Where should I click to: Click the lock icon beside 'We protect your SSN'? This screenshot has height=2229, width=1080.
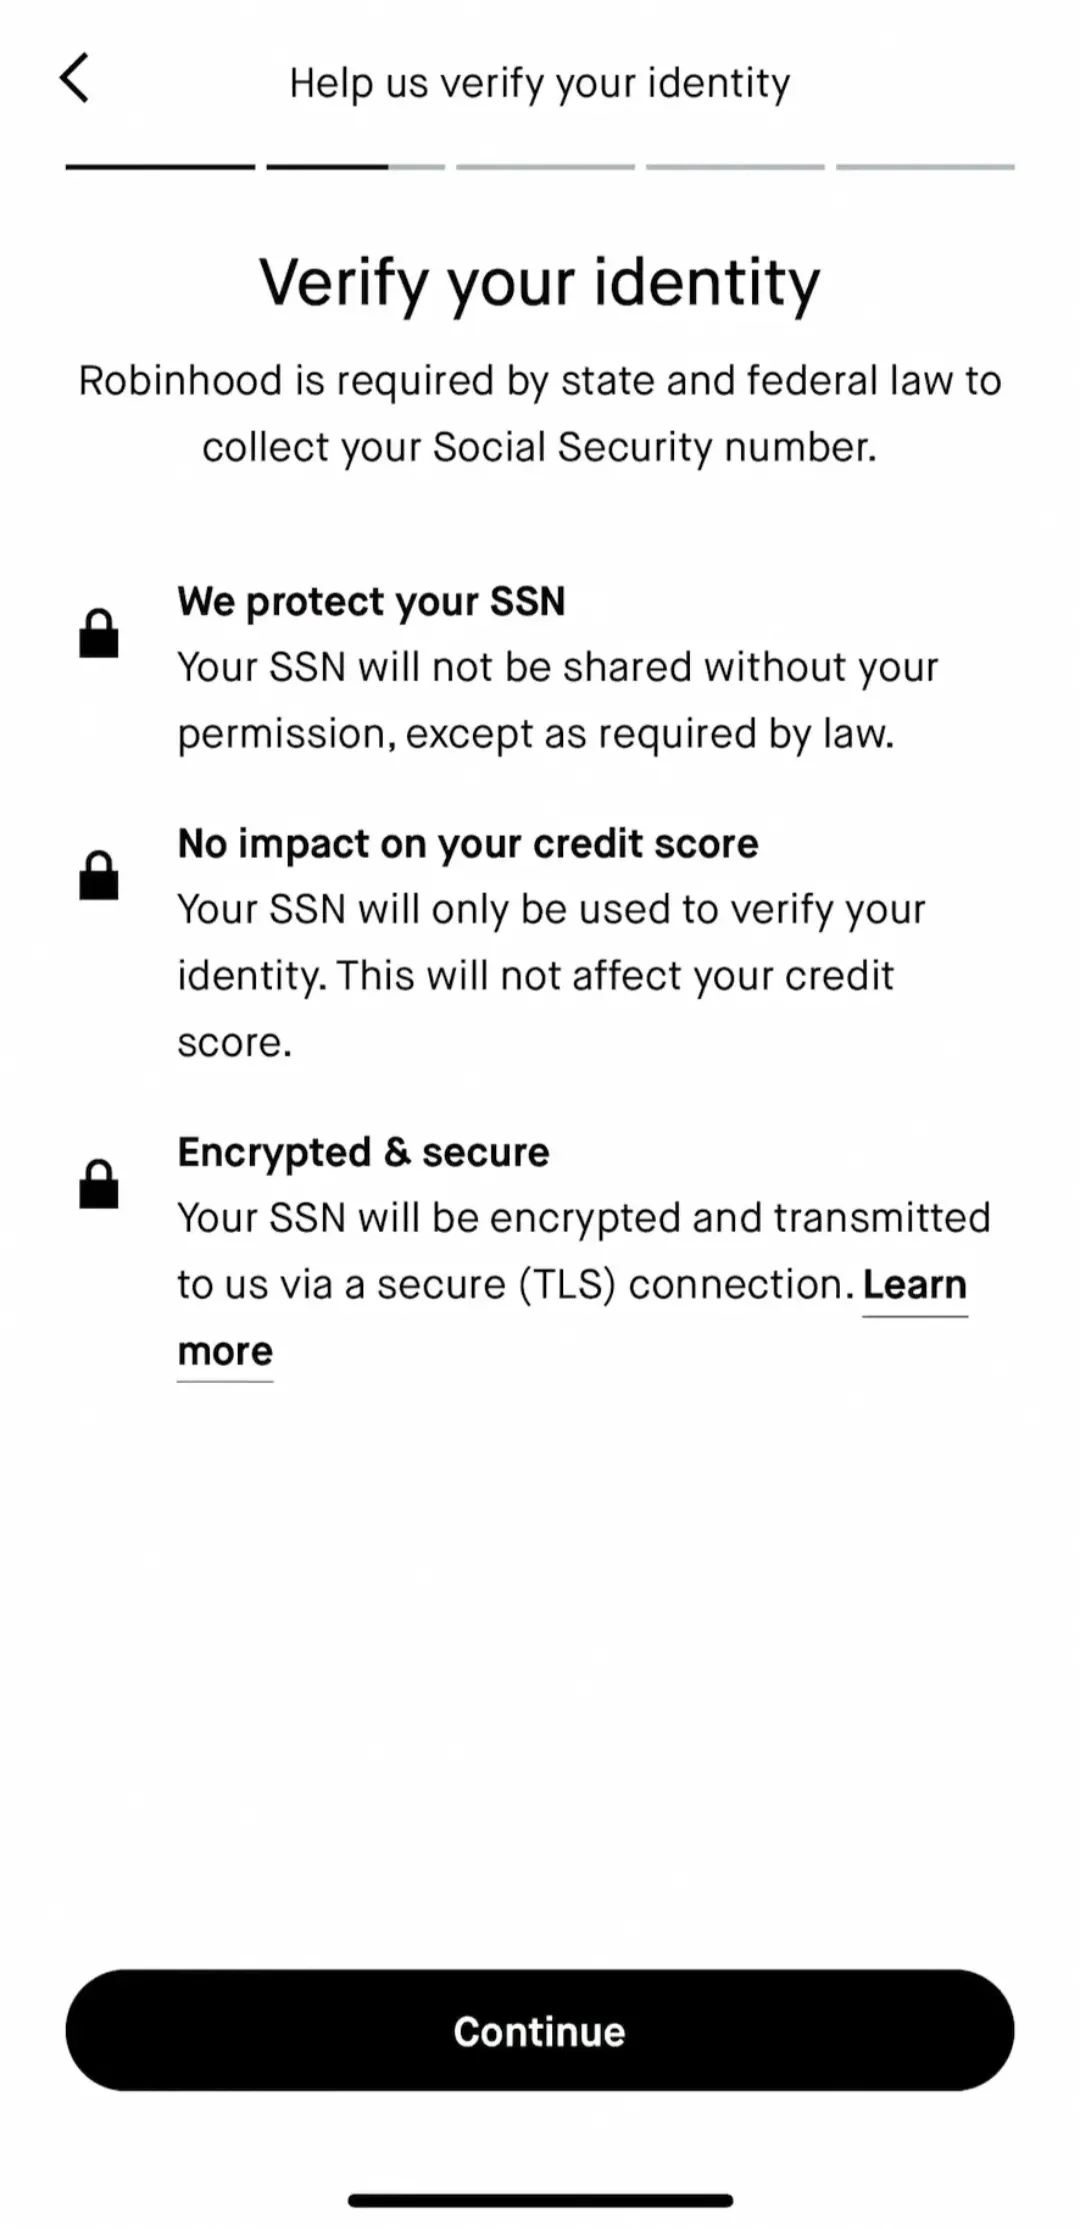99,633
